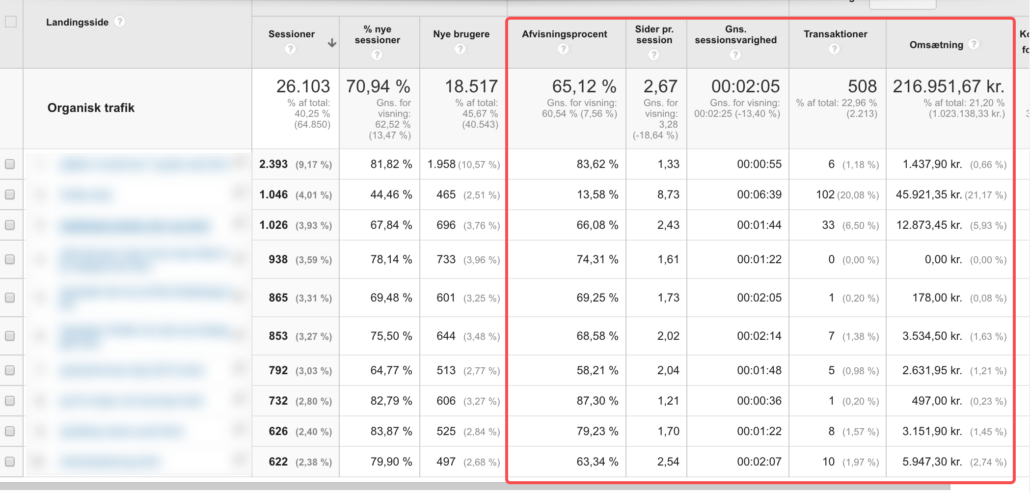Click total new sessions value 70,94 %
The image size is (1030, 494).
(x=379, y=87)
